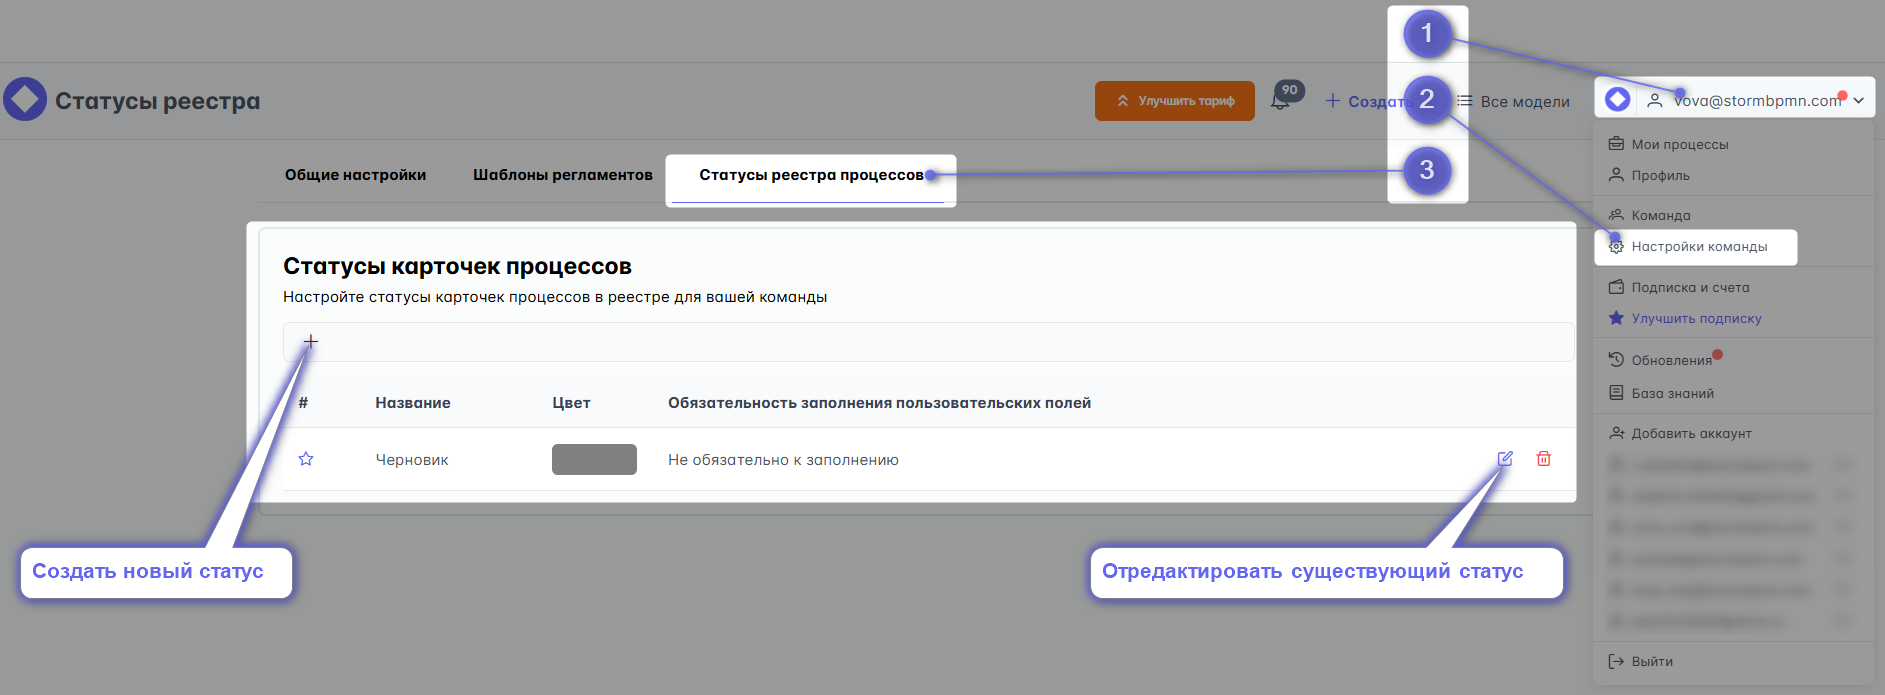
Task: Click the edit icon for Черновик status
Action: coord(1505,459)
